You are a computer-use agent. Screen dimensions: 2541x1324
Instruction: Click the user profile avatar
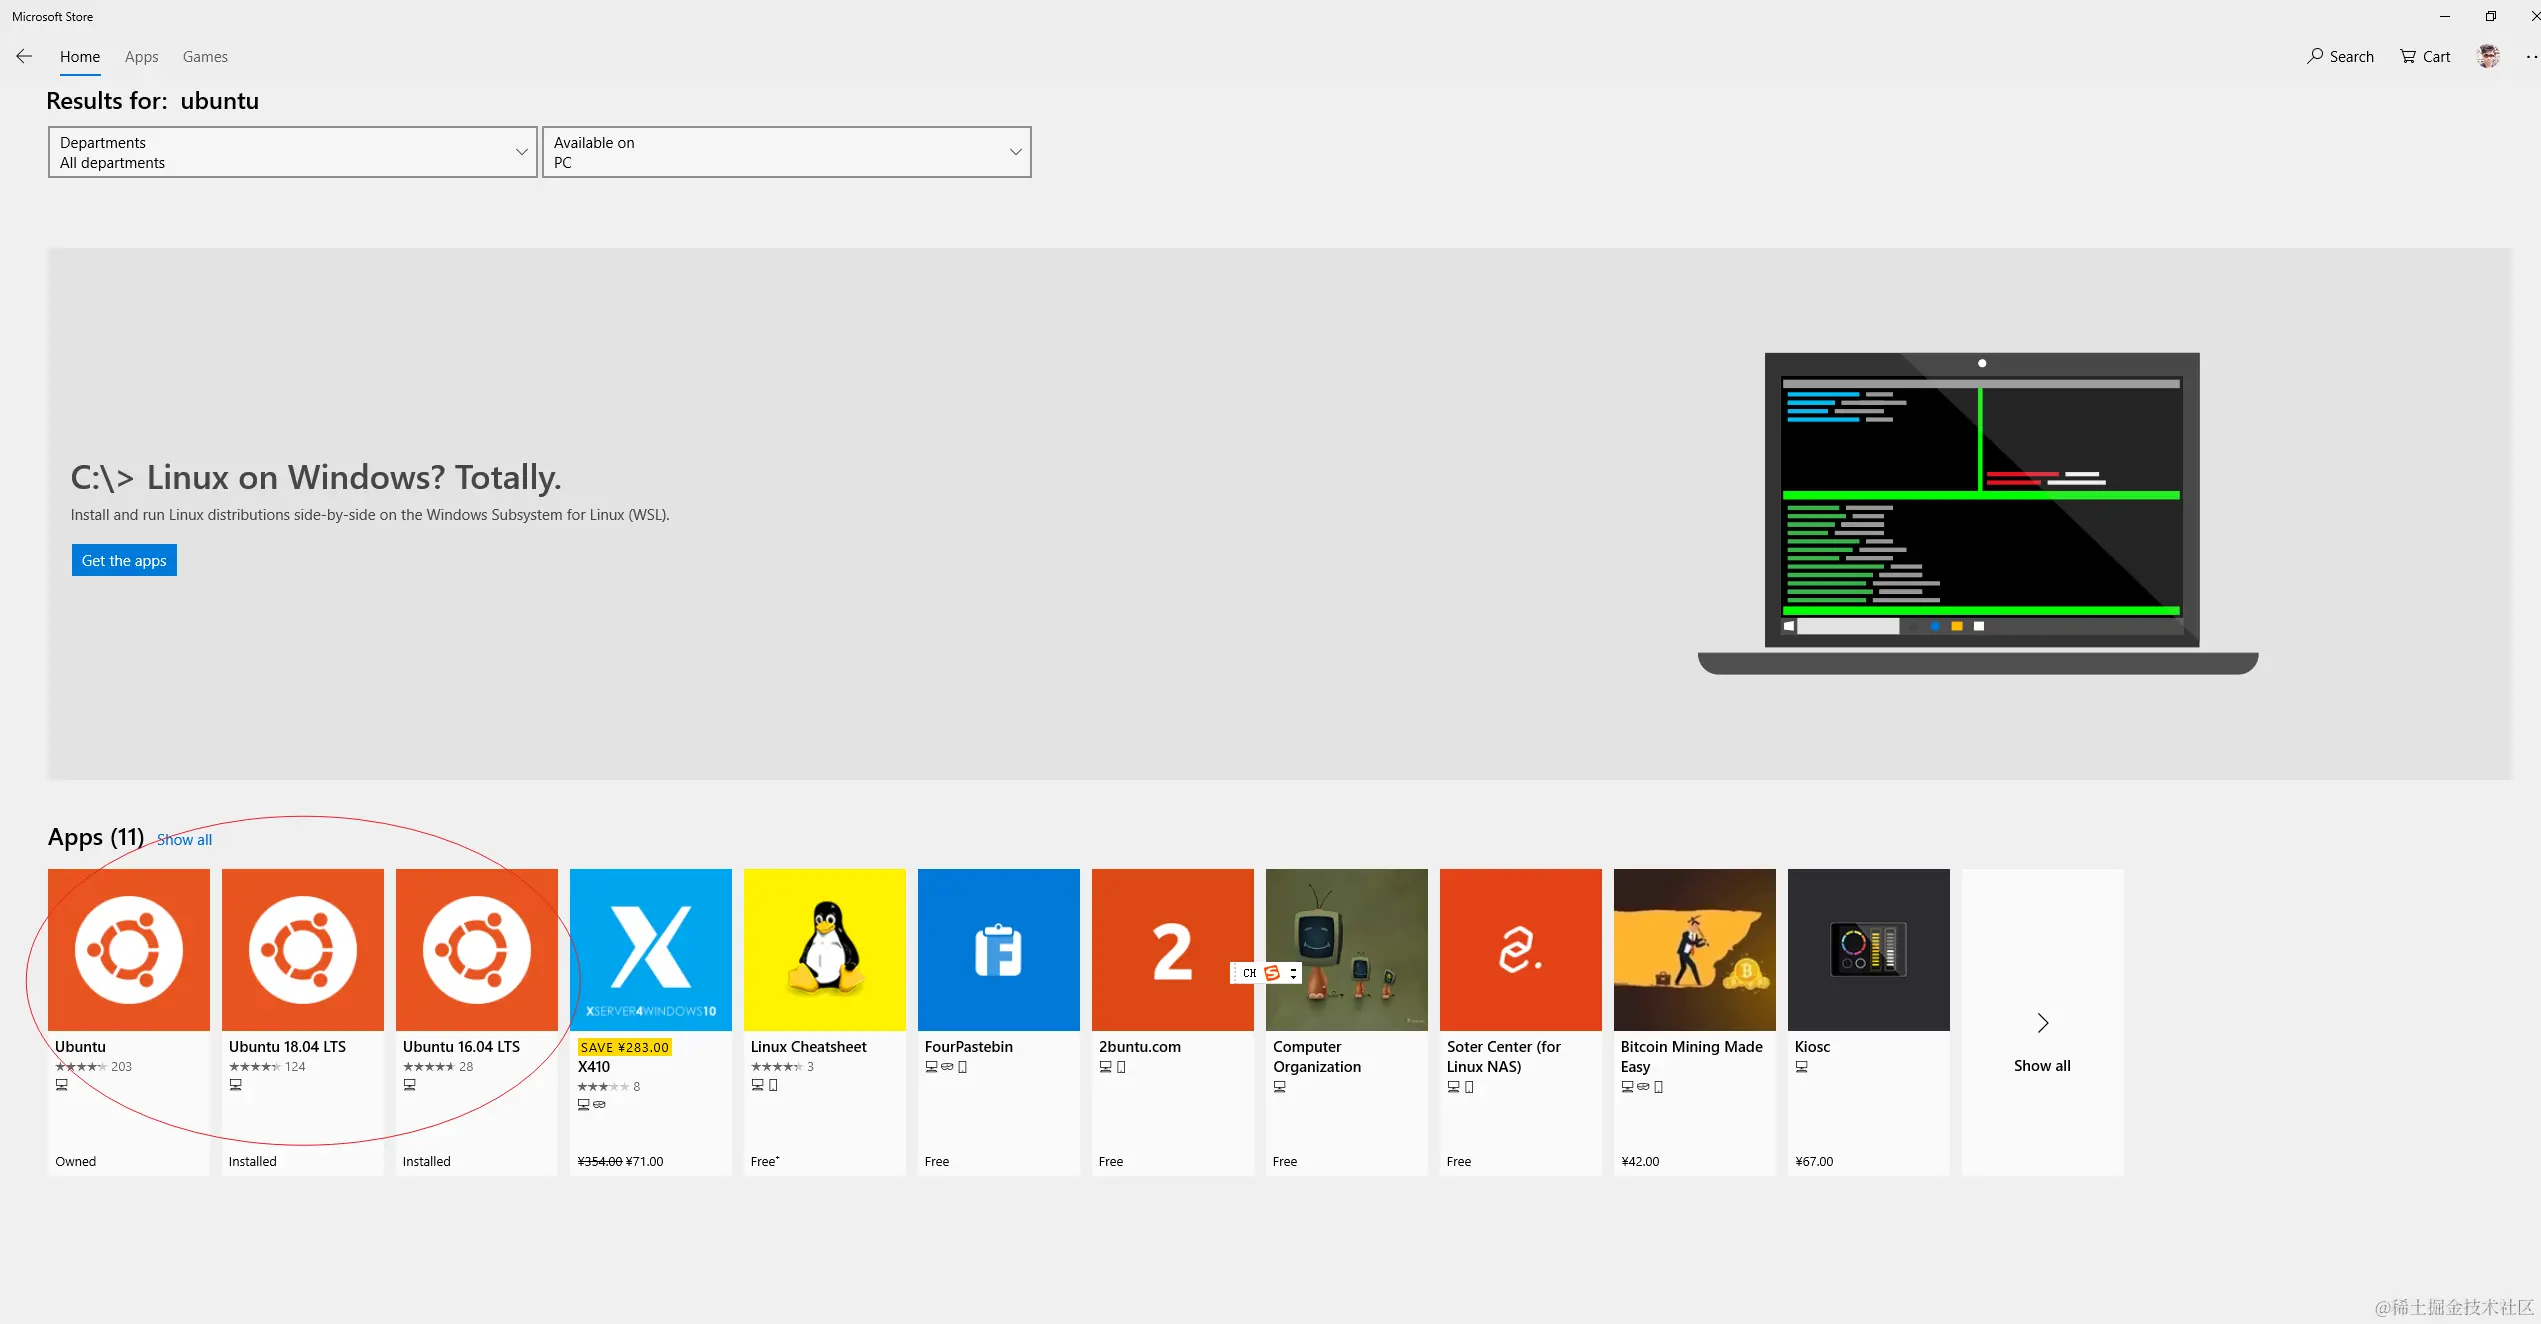click(x=2488, y=56)
